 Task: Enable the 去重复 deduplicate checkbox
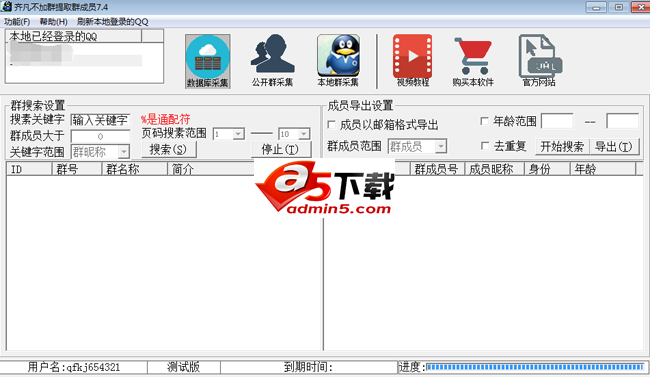(x=484, y=146)
